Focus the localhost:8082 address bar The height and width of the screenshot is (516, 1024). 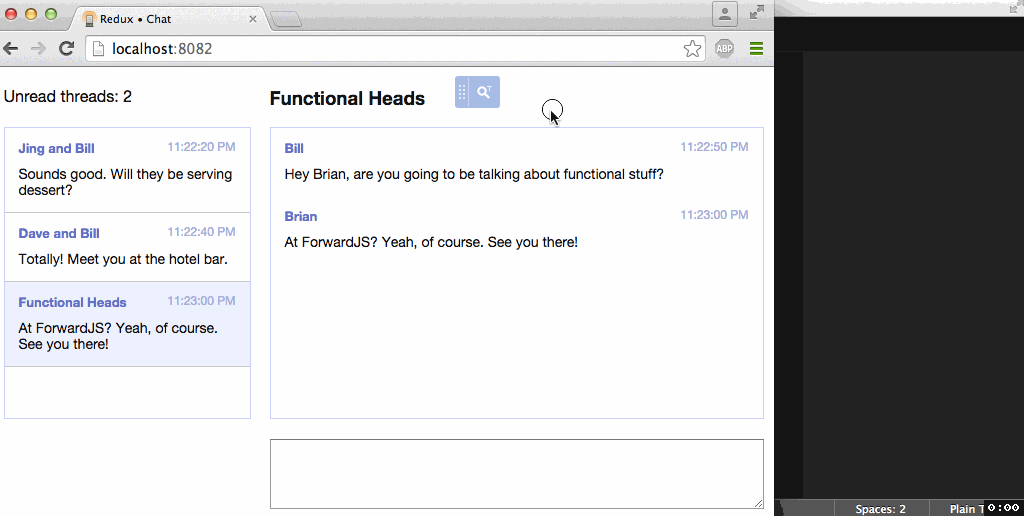coord(395,48)
